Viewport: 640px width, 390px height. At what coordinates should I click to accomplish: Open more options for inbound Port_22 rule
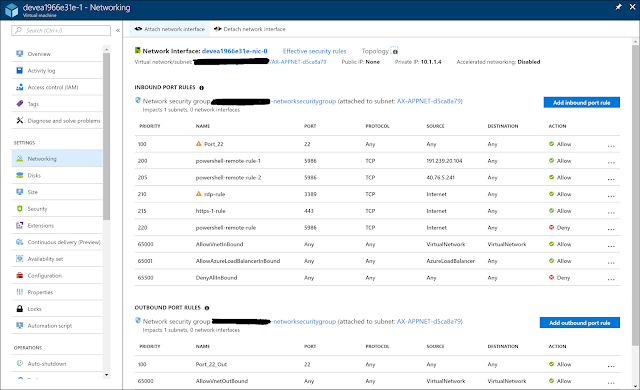point(611,146)
